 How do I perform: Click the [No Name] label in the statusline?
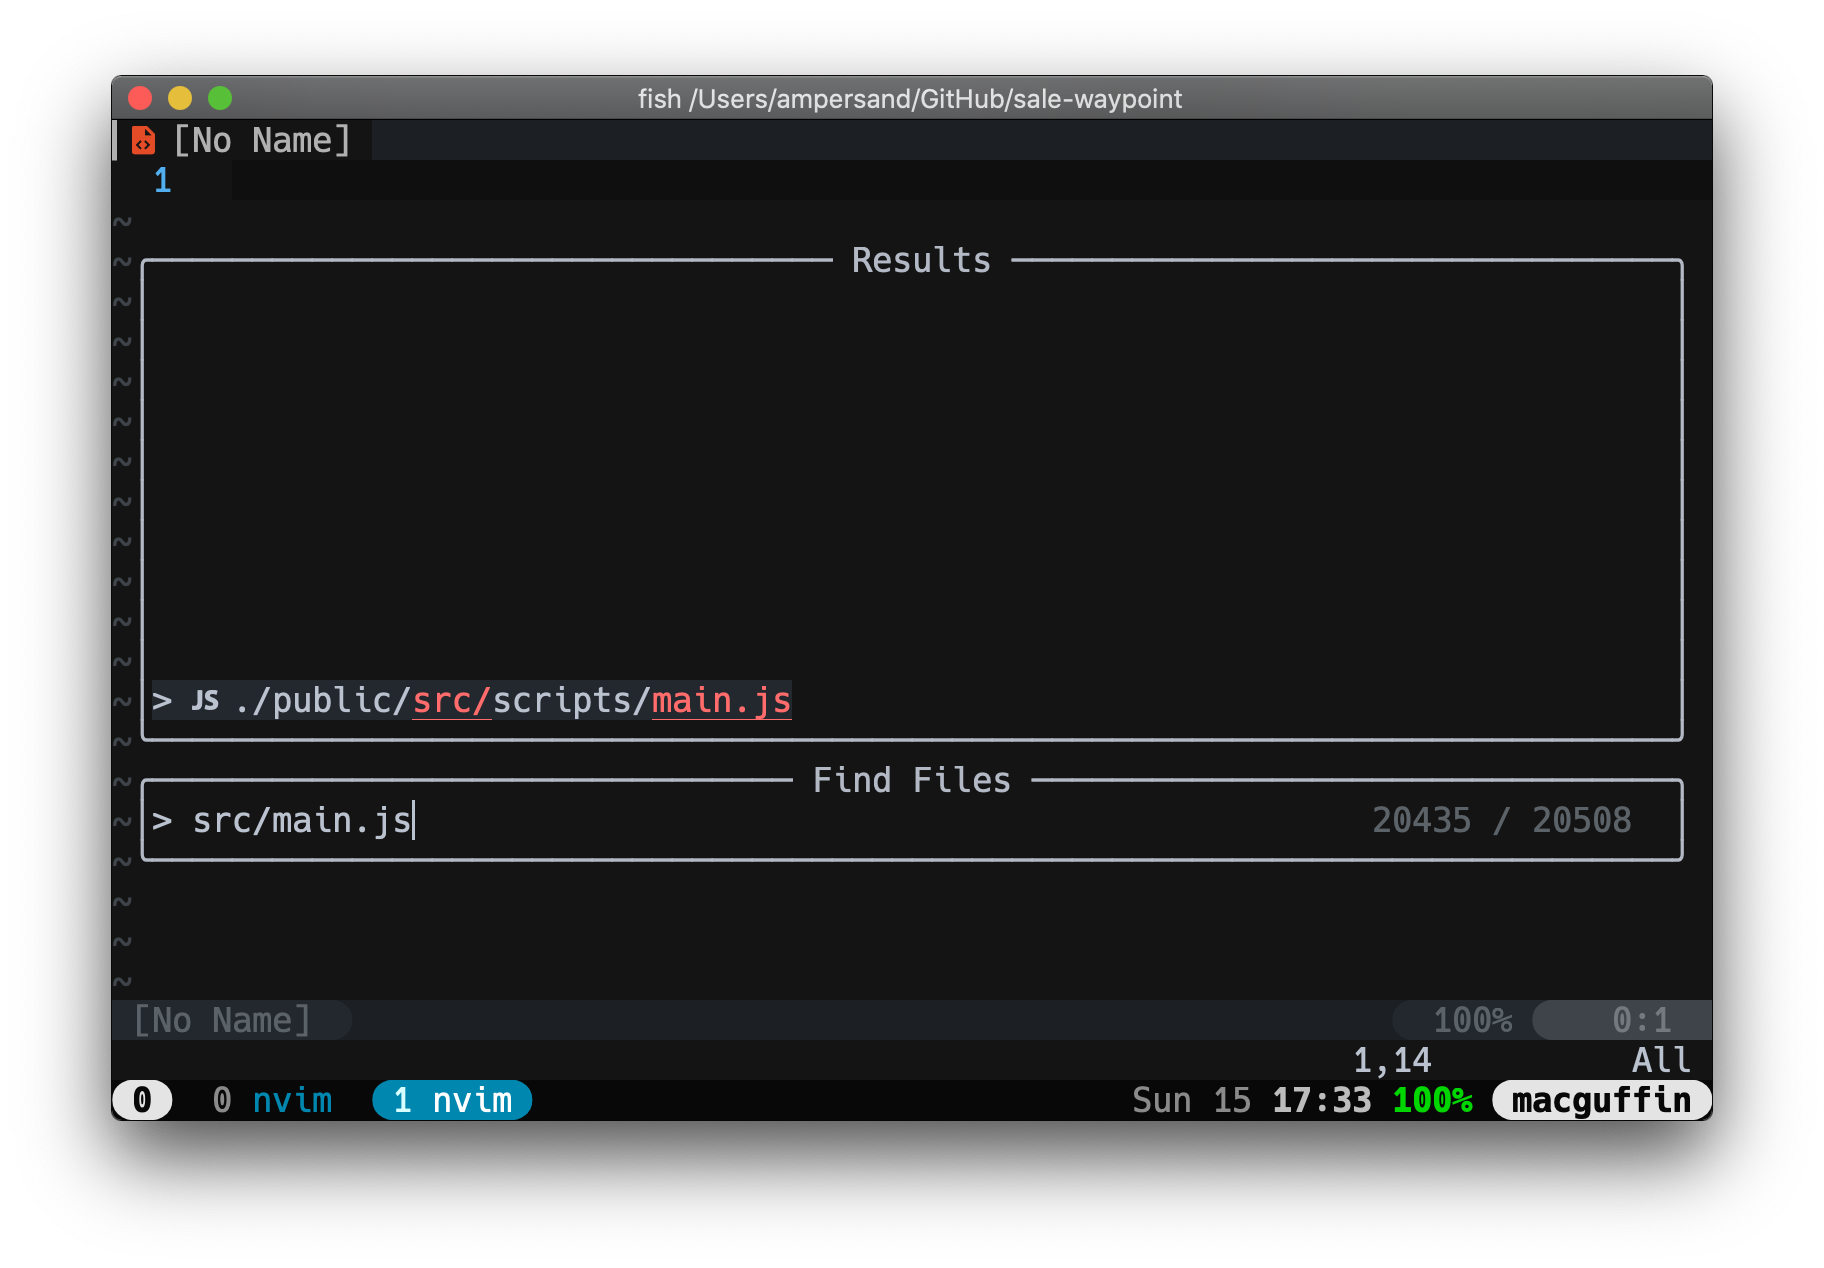(222, 1020)
